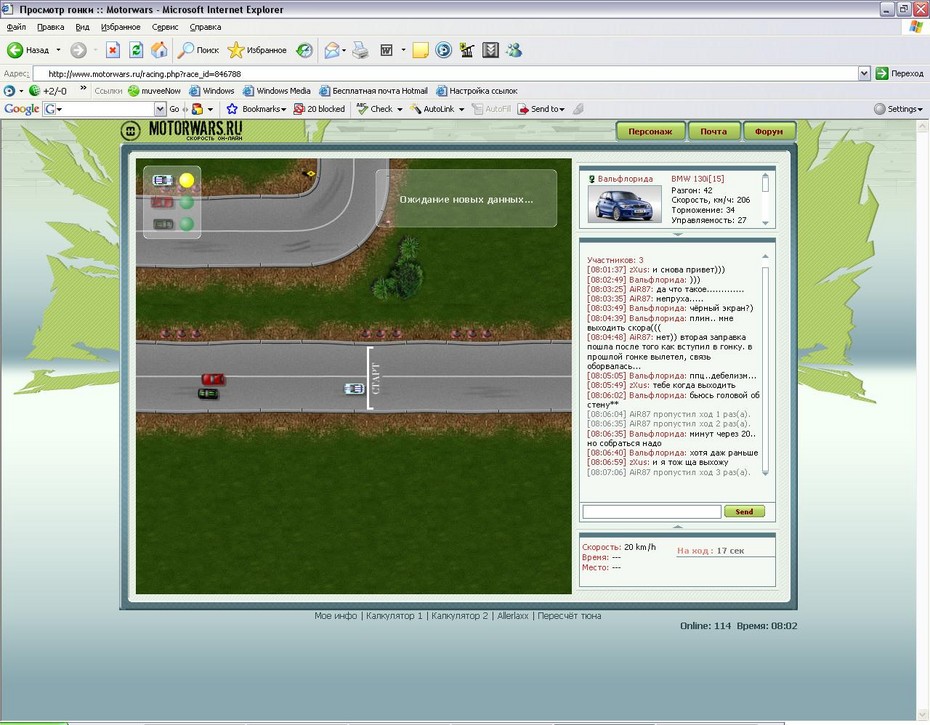Open the Калкулятор 1 link
Viewport: 930px width, 725px height.
394,616
